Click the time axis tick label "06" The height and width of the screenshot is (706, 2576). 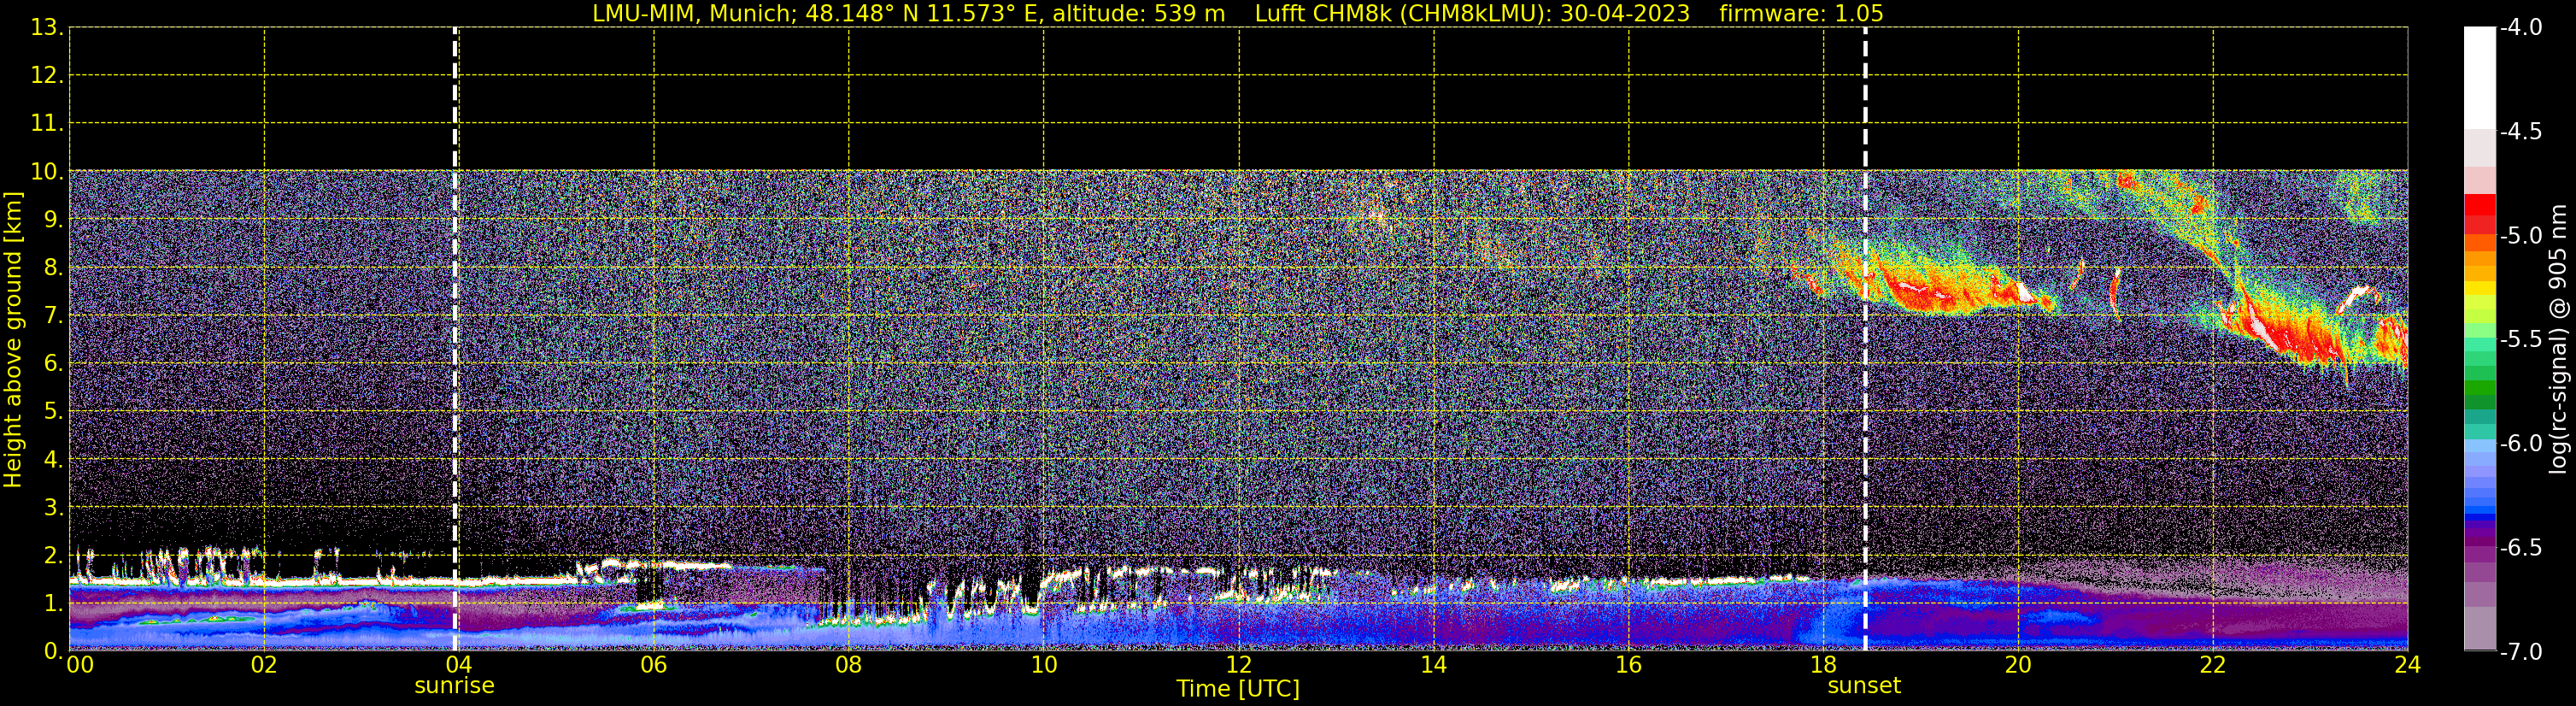point(653,665)
